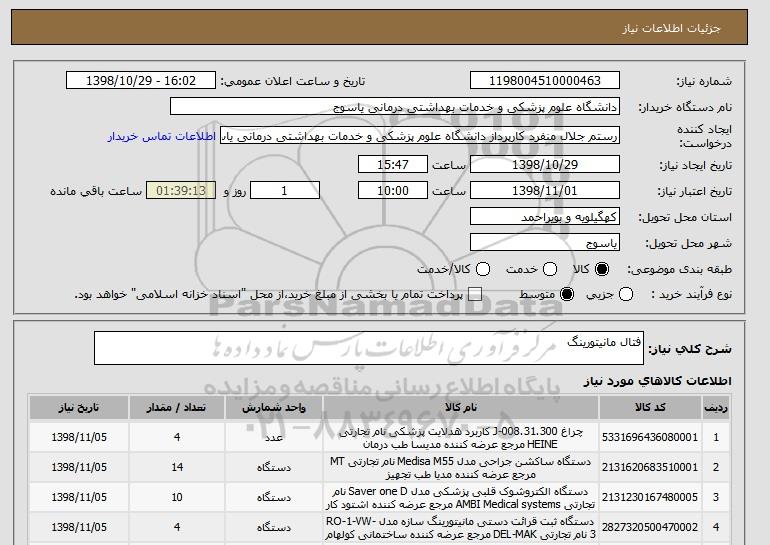Click the need date in row 4
Viewport: 770px width, 545px height.
coord(79,527)
